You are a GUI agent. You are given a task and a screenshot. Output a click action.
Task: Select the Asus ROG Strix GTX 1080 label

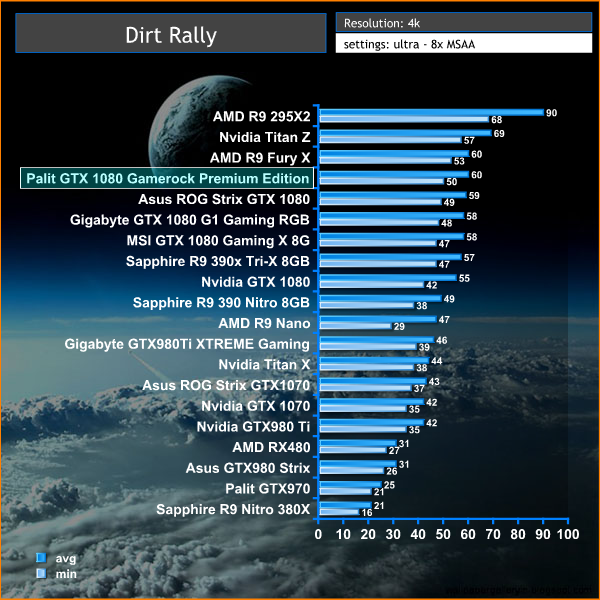click(x=224, y=199)
